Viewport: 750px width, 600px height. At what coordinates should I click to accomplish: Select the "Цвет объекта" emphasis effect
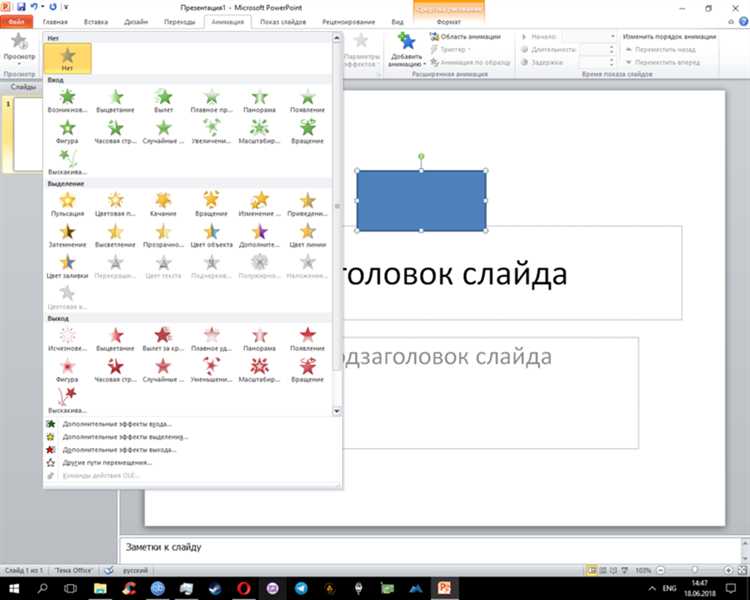coord(211,236)
